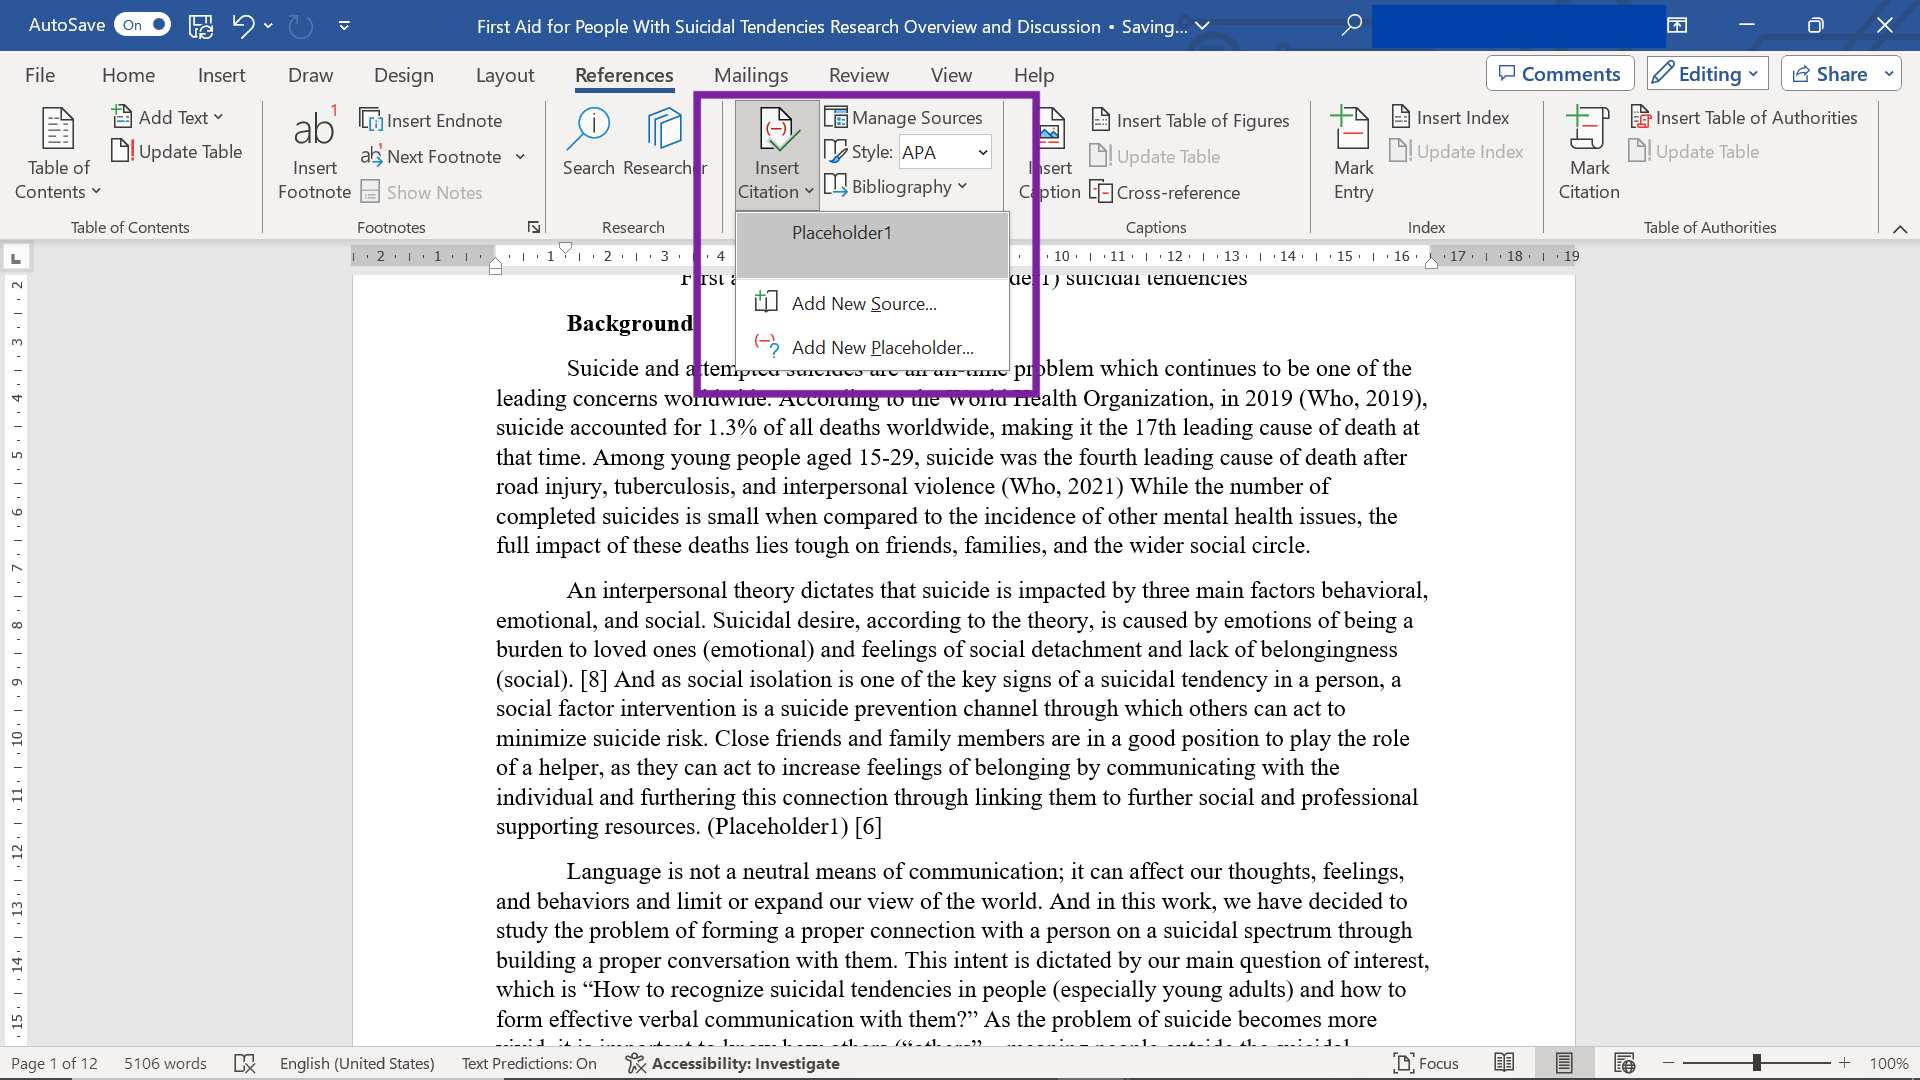This screenshot has width=1920, height=1080.
Task: Expand the Style APA dropdown
Action: pyautogui.click(x=981, y=152)
